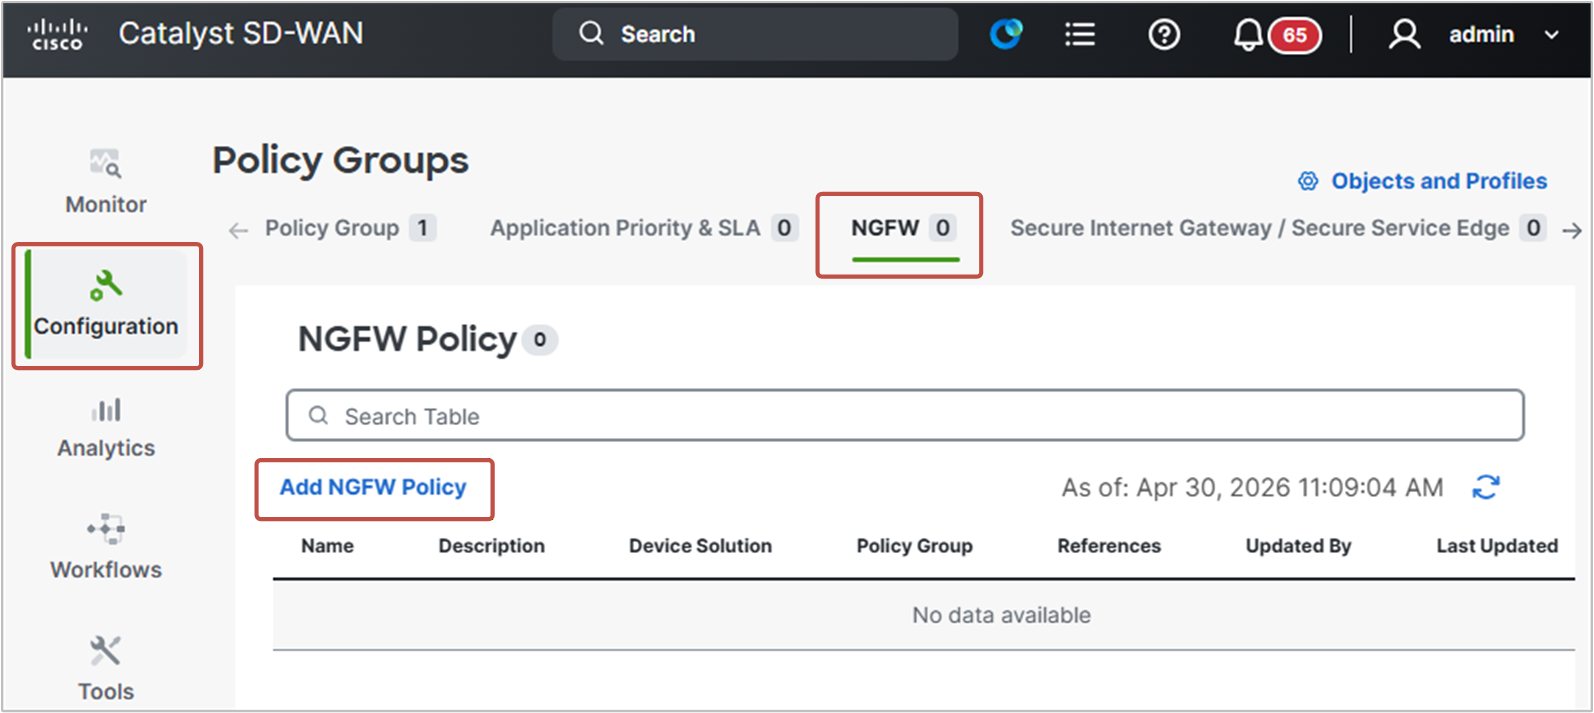The image size is (1594, 713).
Task: Open the task list icon
Action: pyautogui.click(x=1080, y=35)
